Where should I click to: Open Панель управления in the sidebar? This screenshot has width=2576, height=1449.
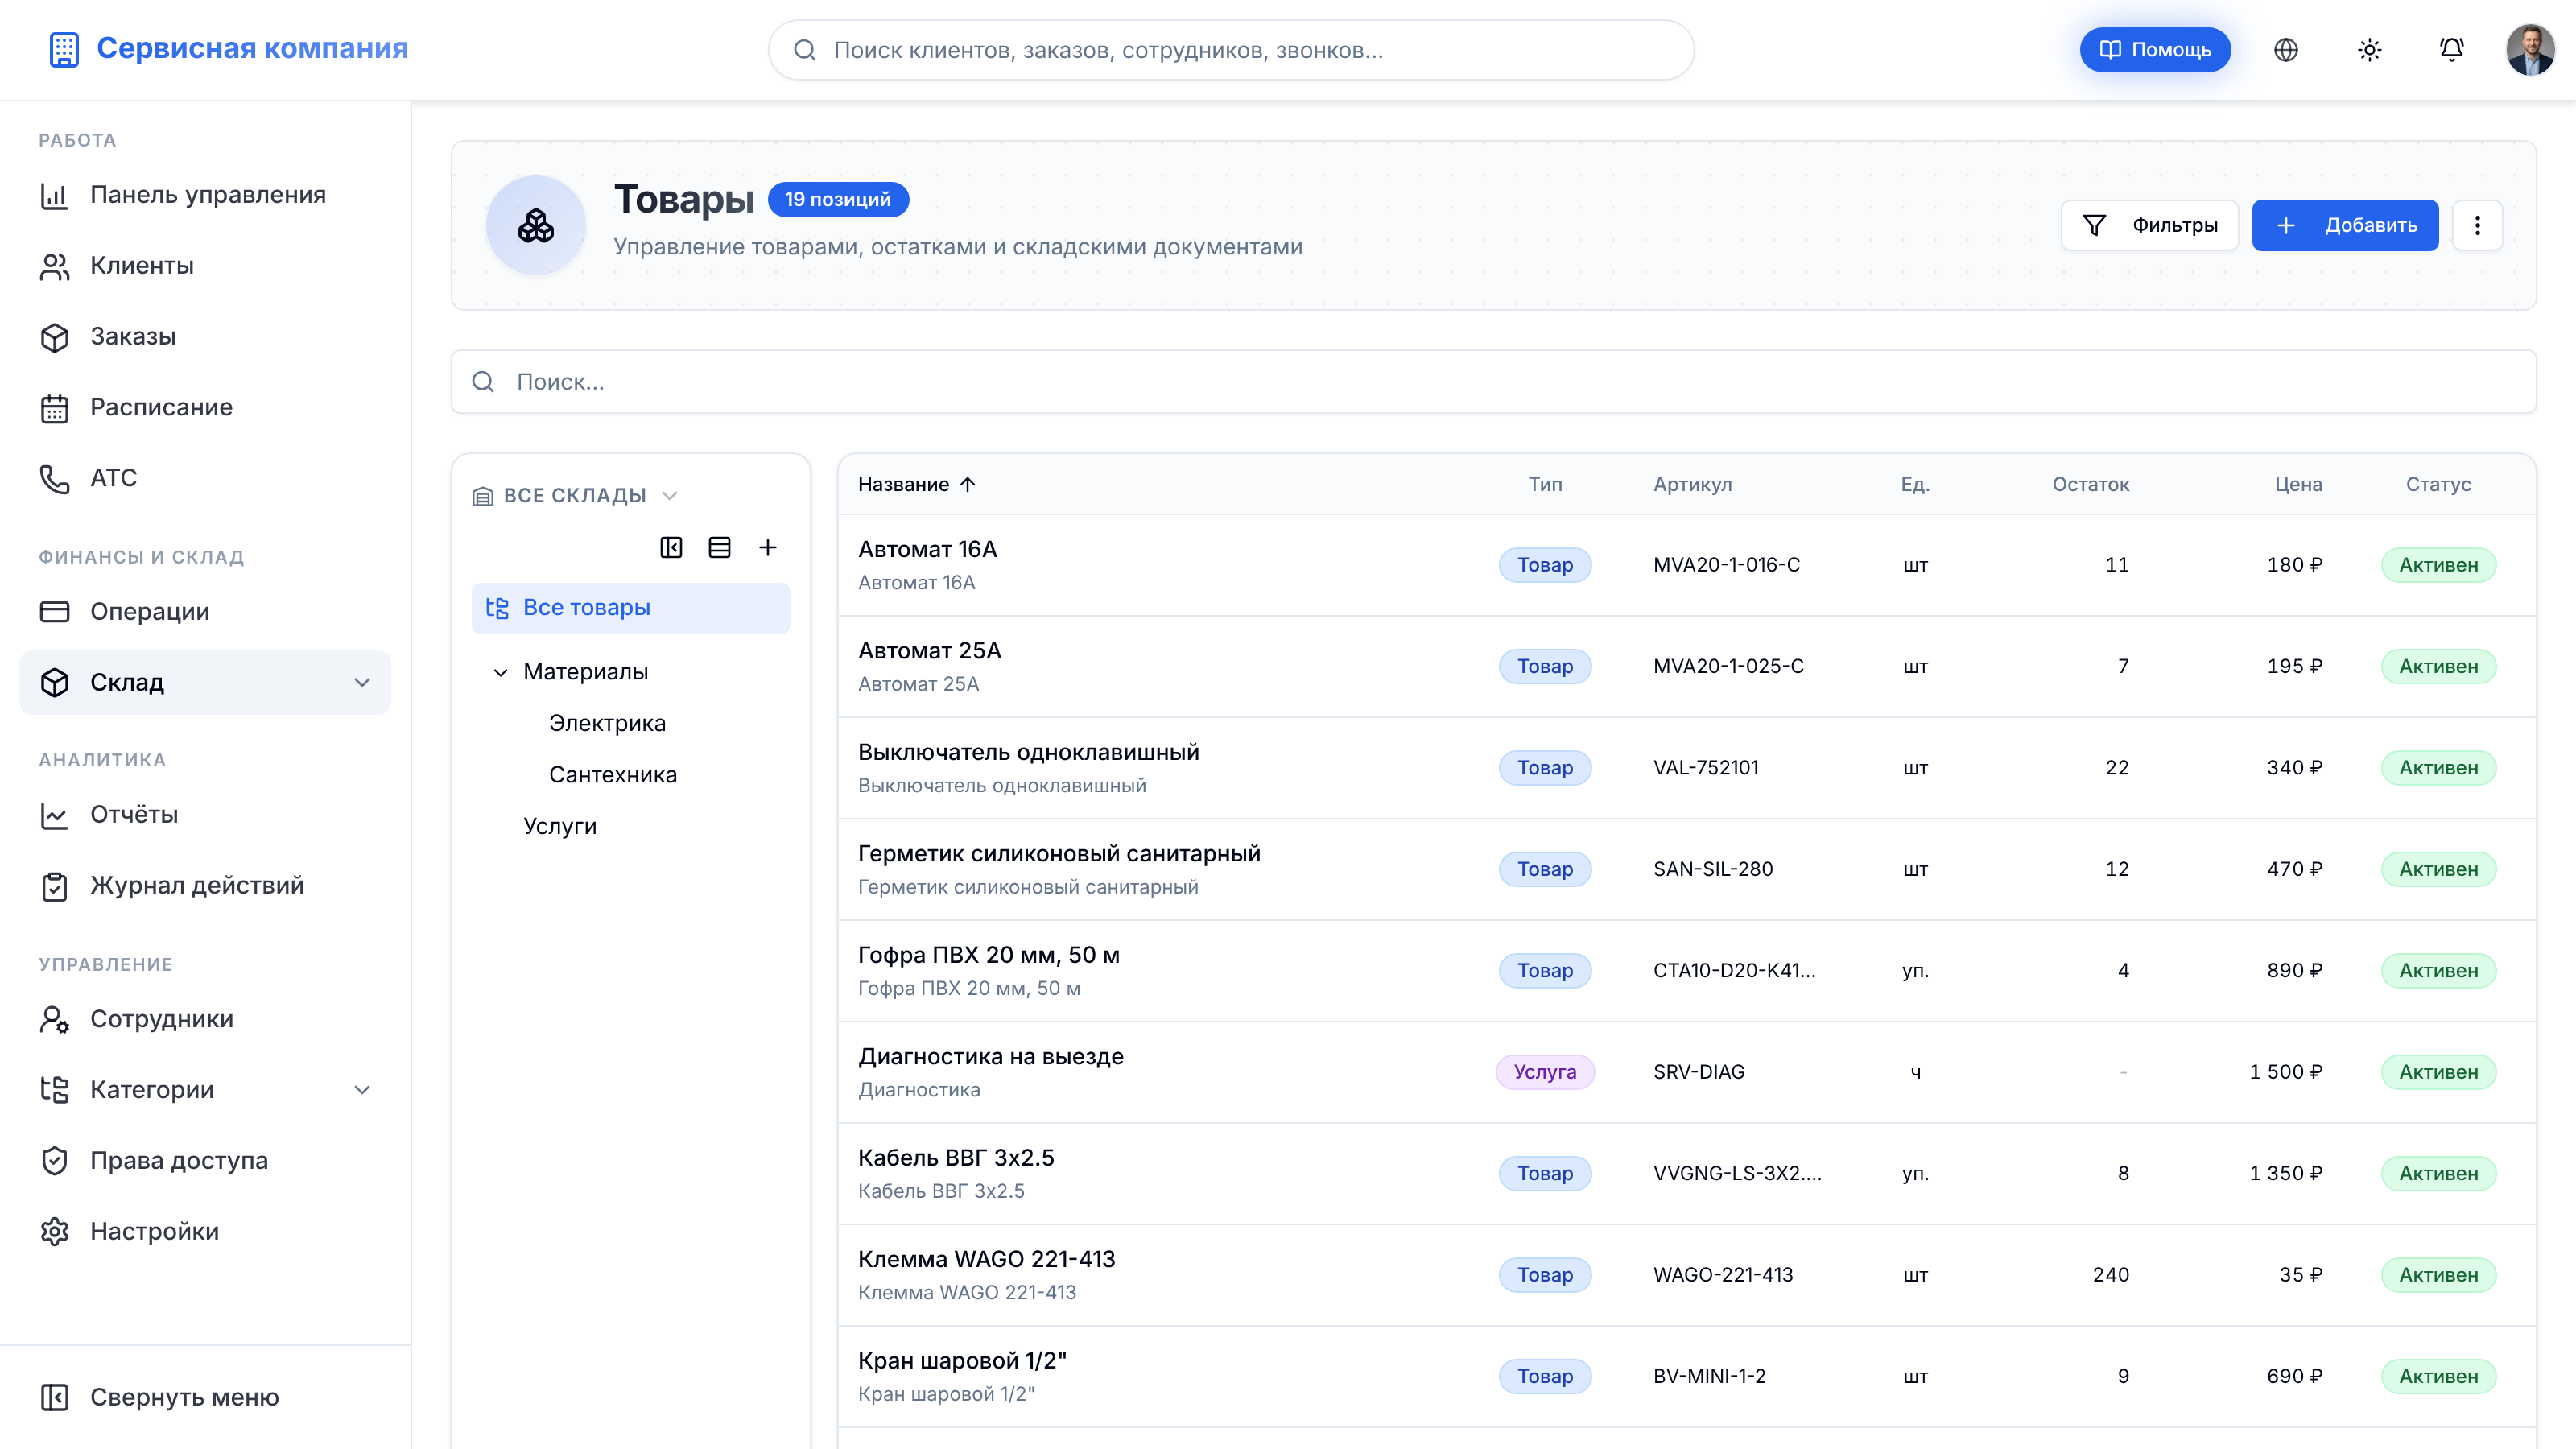click(205, 195)
